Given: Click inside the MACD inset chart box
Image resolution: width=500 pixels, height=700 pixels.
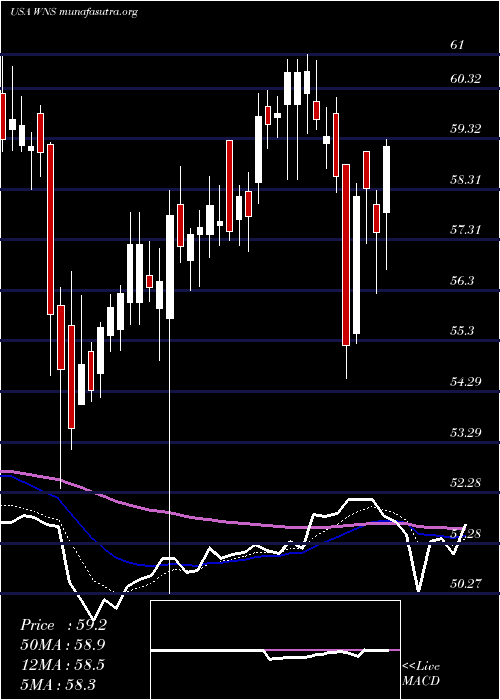Looking at the screenshot, I should tap(275, 650).
